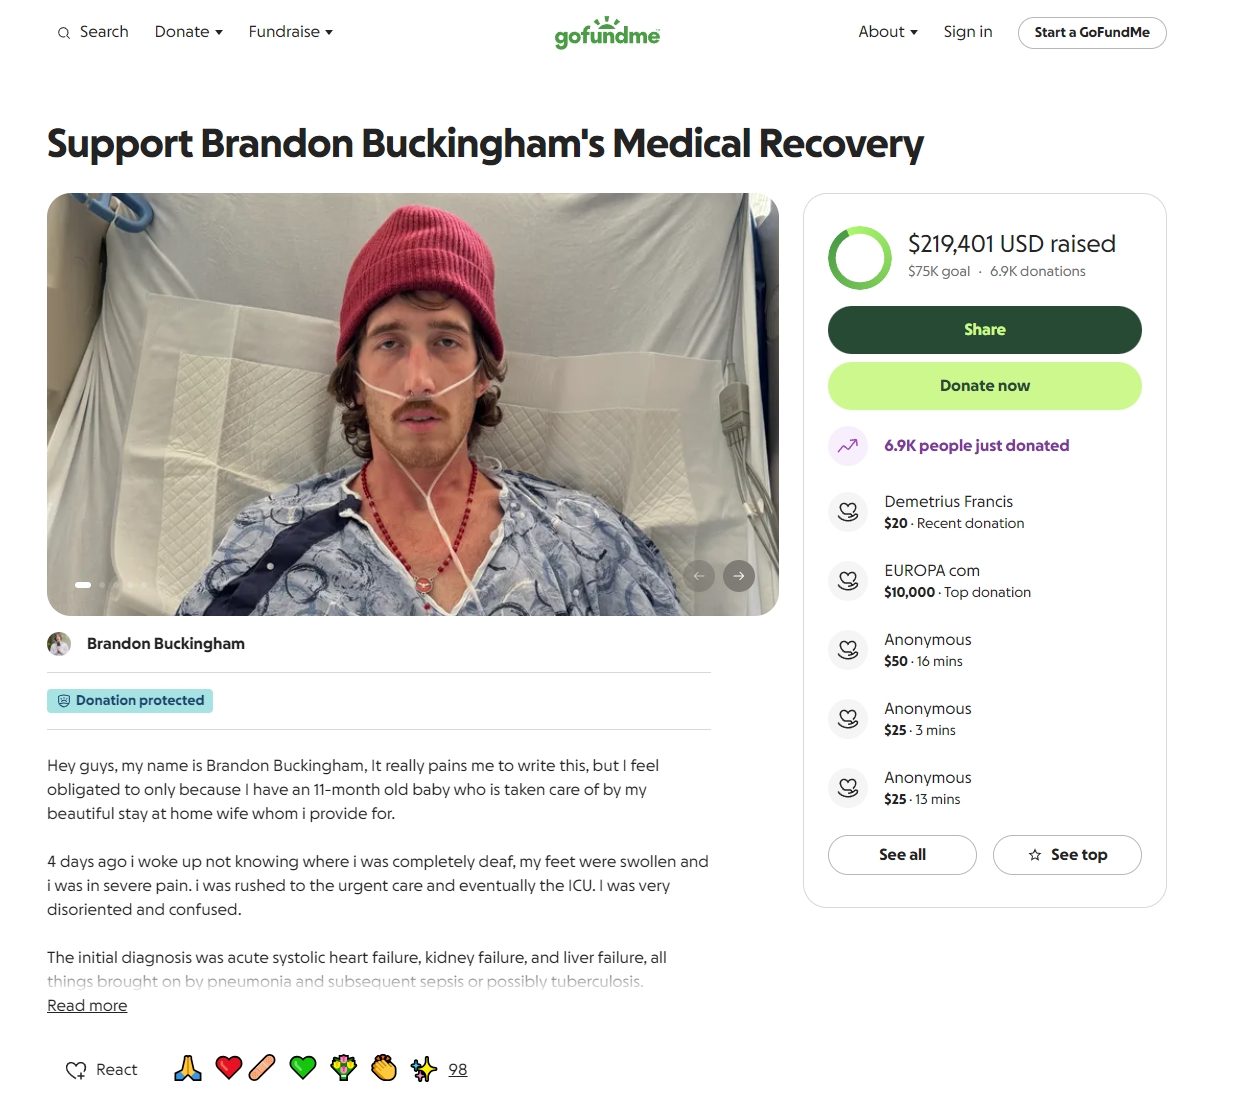Click the red heart reaction emoji
Screen dimensions: 1233x1101
click(x=229, y=1069)
